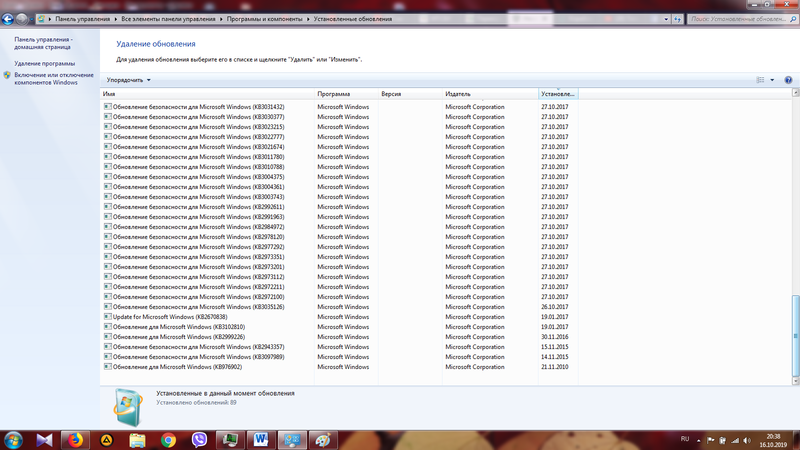Select update KB3004375 row
The width and height of the screenshot is (800, 450).
(x=339, y=177)
